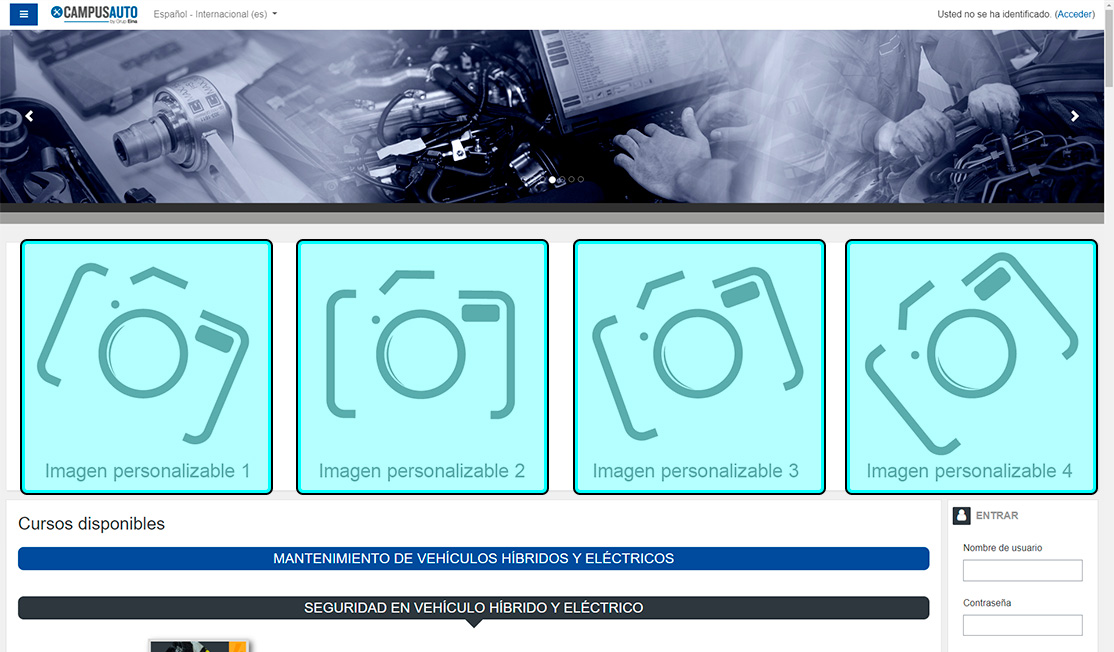Open the Imagen personalizable 4 camera tile
The width and height of the screenshot is (1114, 652).
tap(971, 367)
